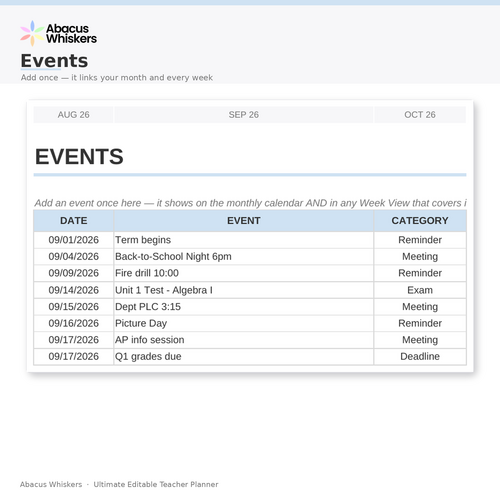Open the AUG 26 month tab
Viewport: 500px width, 500px height.
click(x=73, y=115)
